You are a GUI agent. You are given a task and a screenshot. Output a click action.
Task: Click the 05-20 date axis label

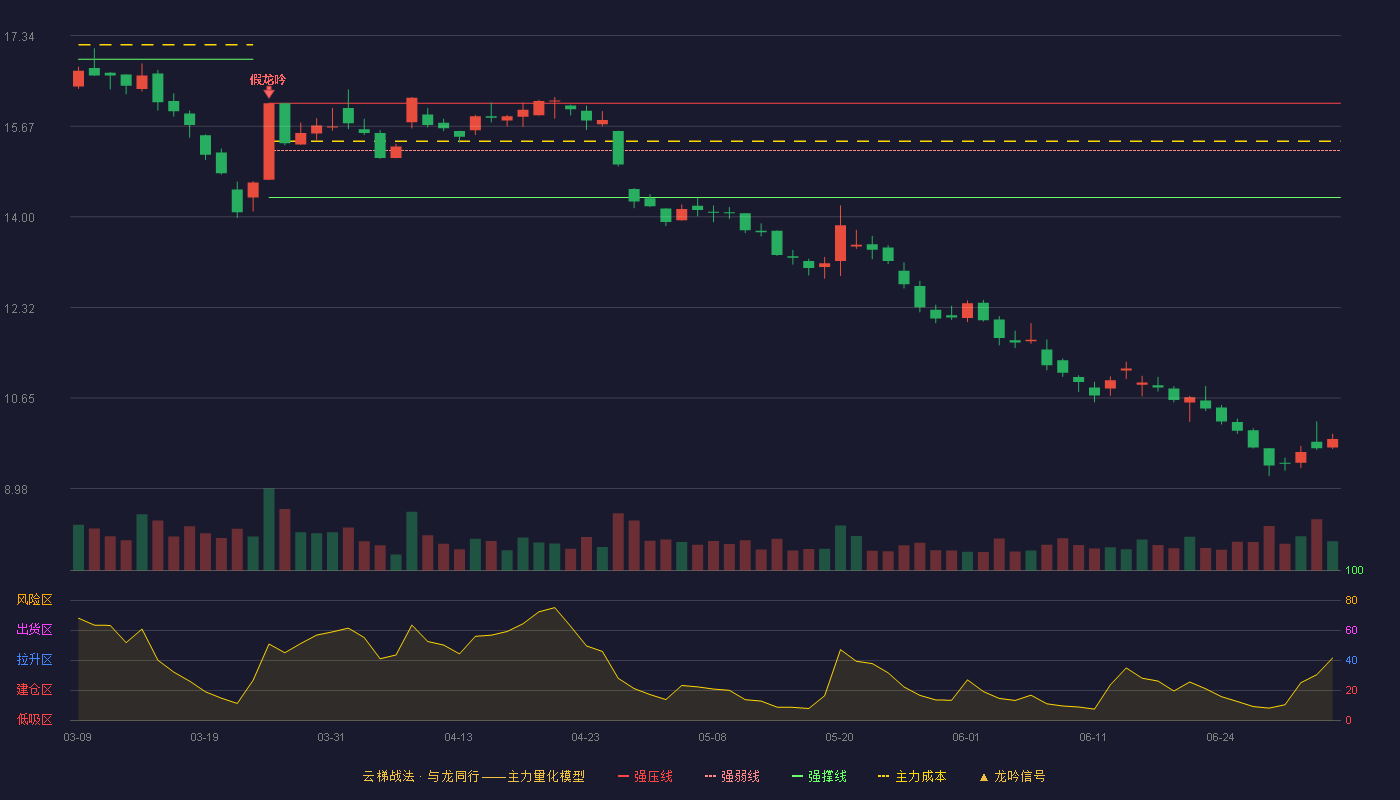[839, 737]
